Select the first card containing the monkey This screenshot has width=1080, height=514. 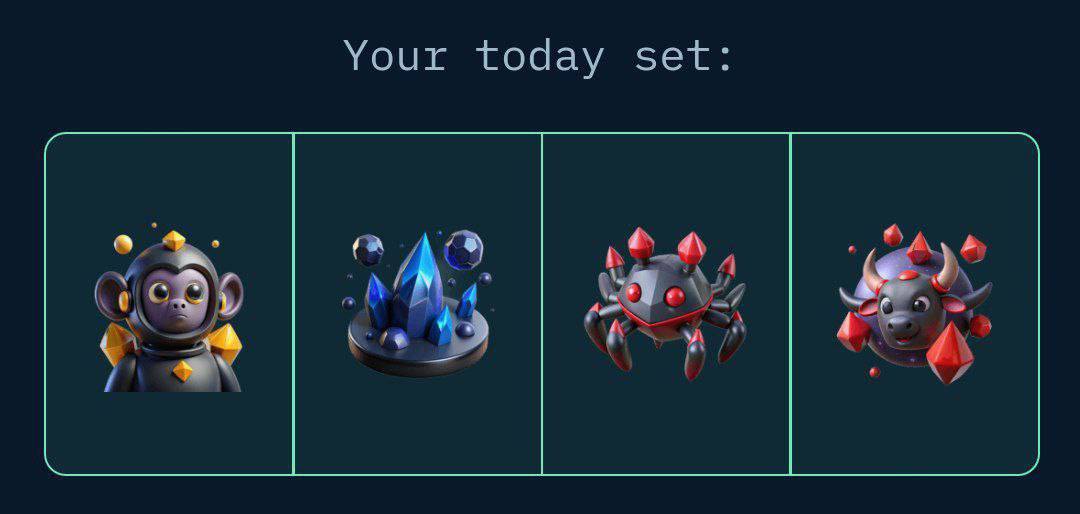tap(169, 304)
